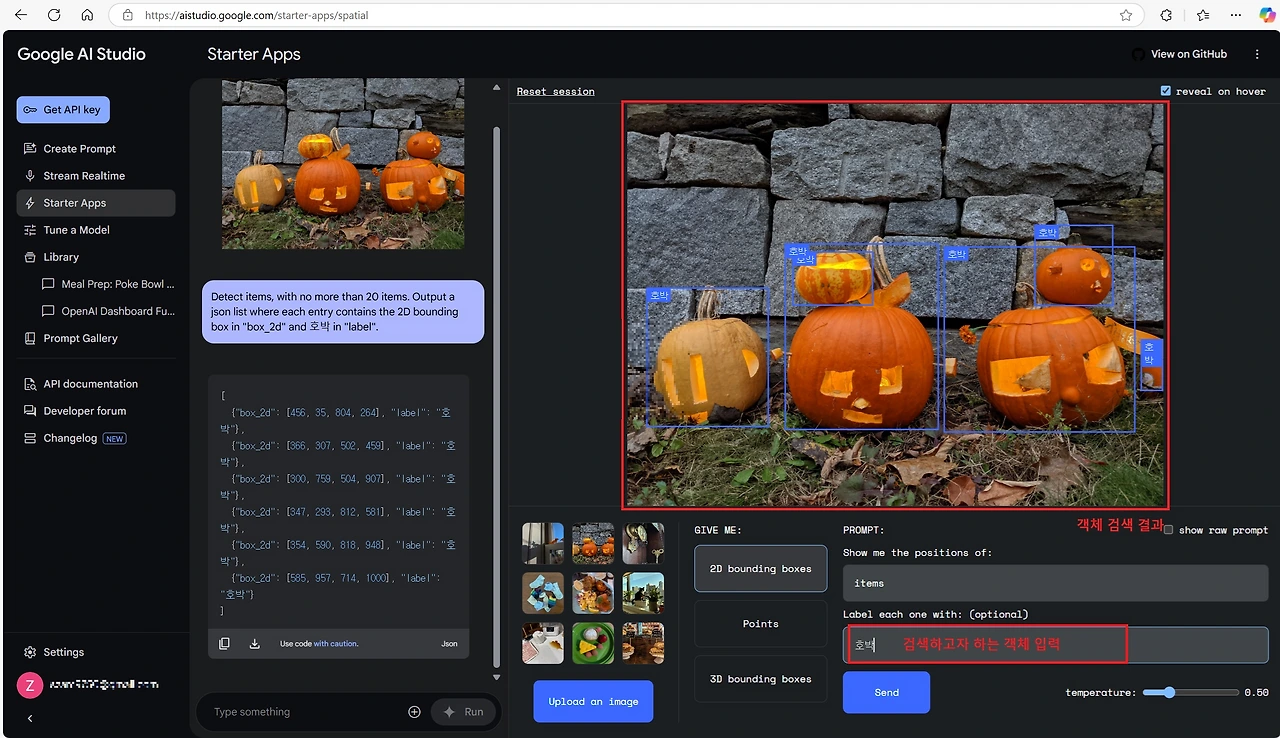Enable the show raw prompt checkbox
Screen dimensions: 1280x738
coord(1169,530)
